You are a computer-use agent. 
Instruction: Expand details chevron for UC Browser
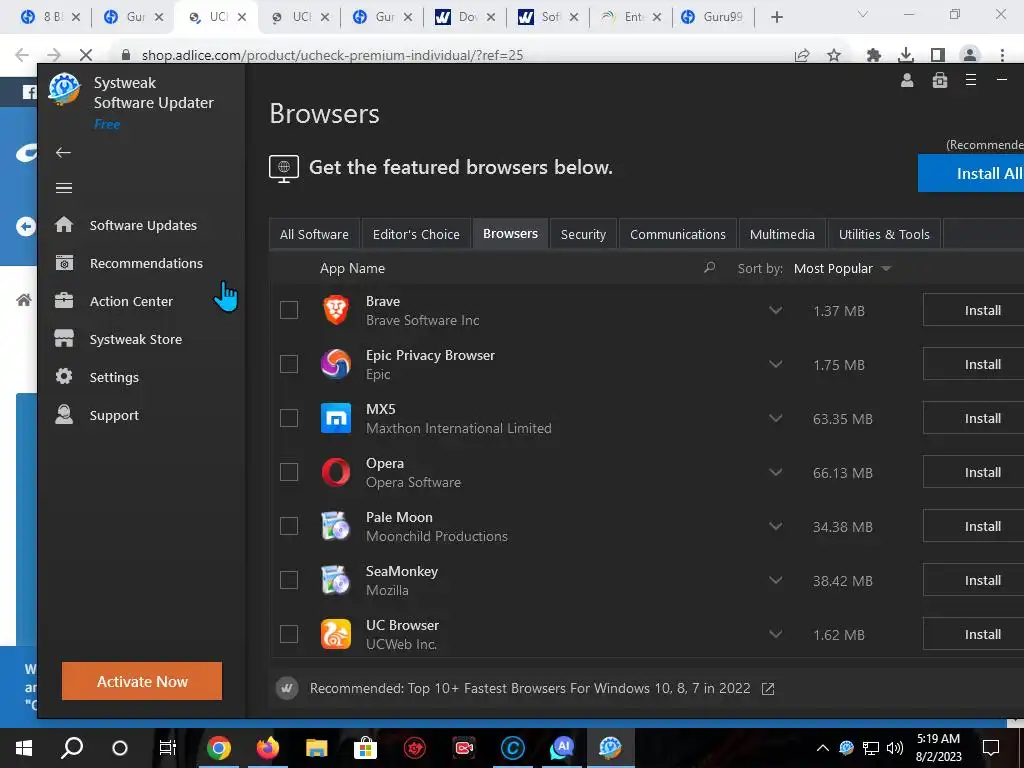775,634
